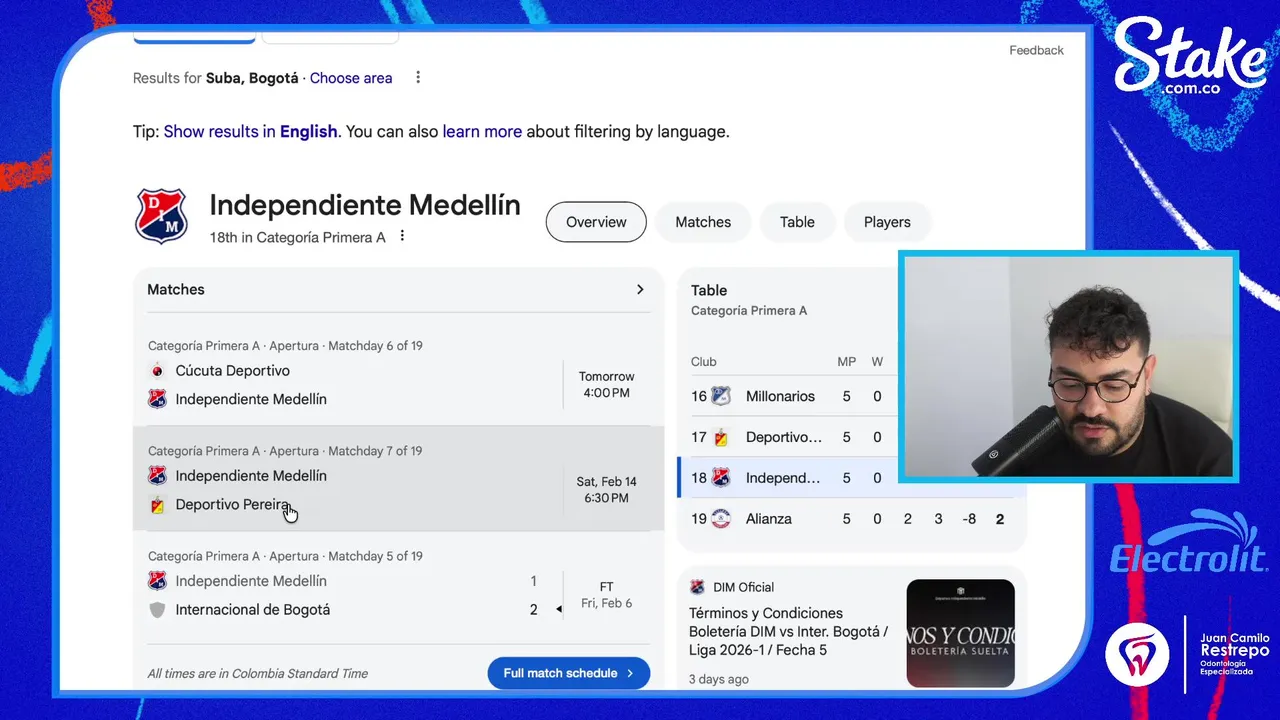Viewport: 1280px width, 720px height.
Task: Click the DIM Oficial source icon
Action: (697, 587)
